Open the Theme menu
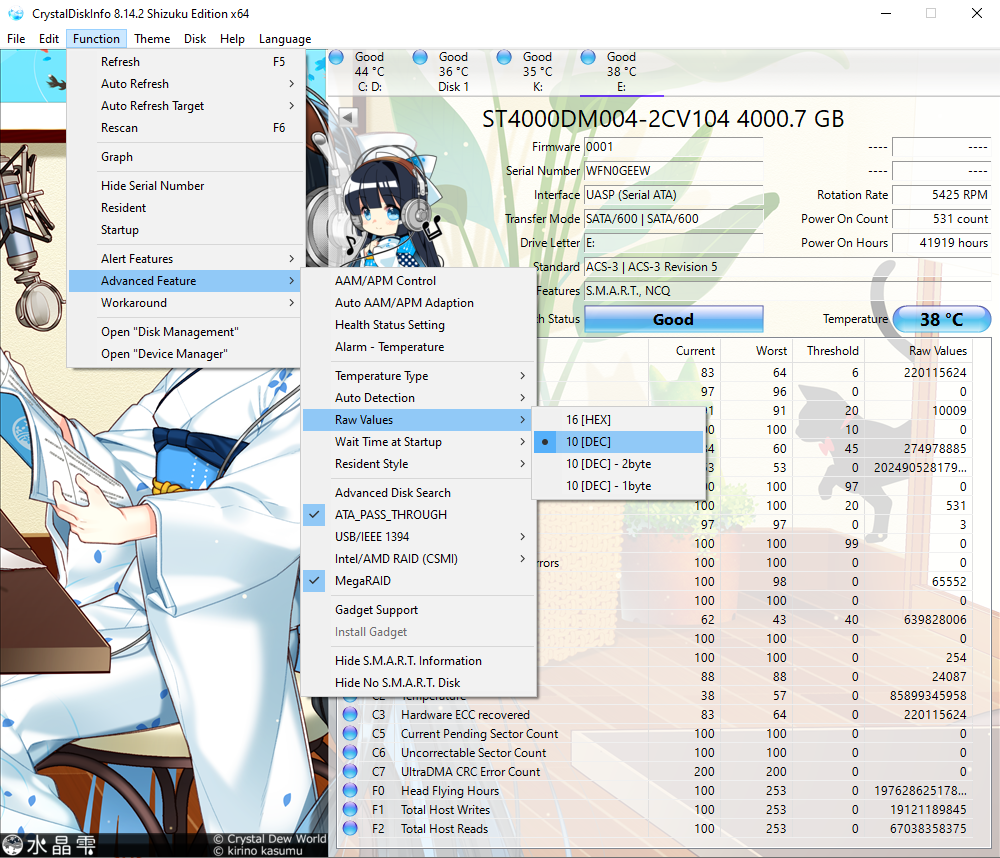Viewport: 1000px width, 858px height. (x=152, y=39)
